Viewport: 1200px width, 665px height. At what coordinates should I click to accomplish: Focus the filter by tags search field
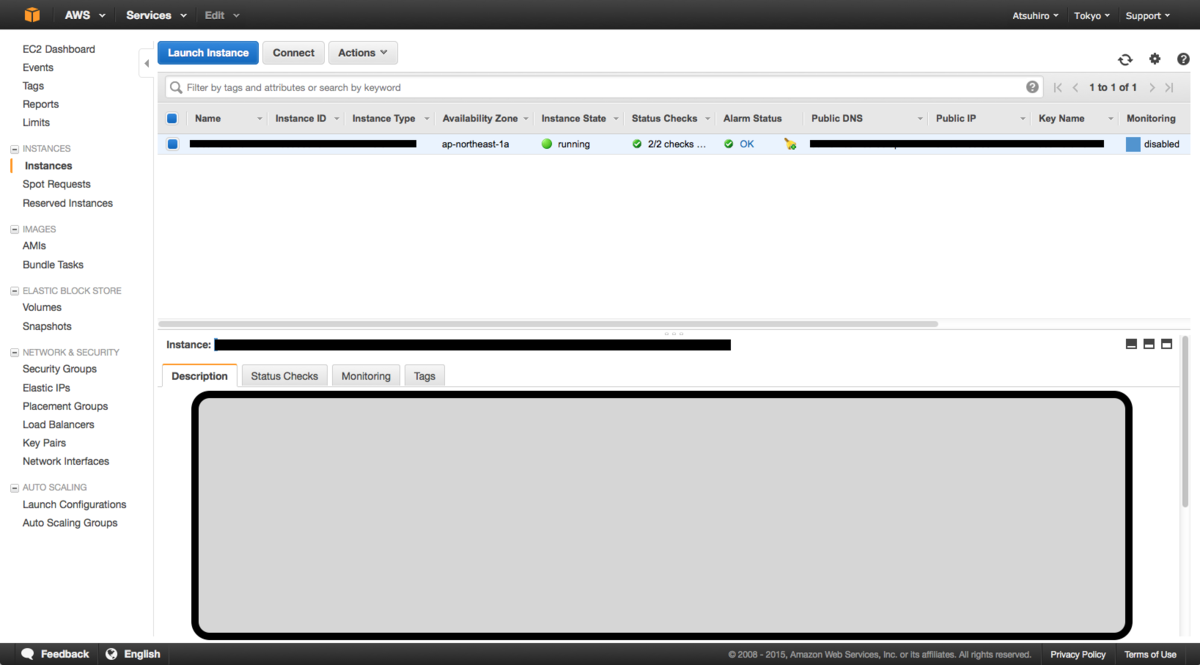point(604,88)
